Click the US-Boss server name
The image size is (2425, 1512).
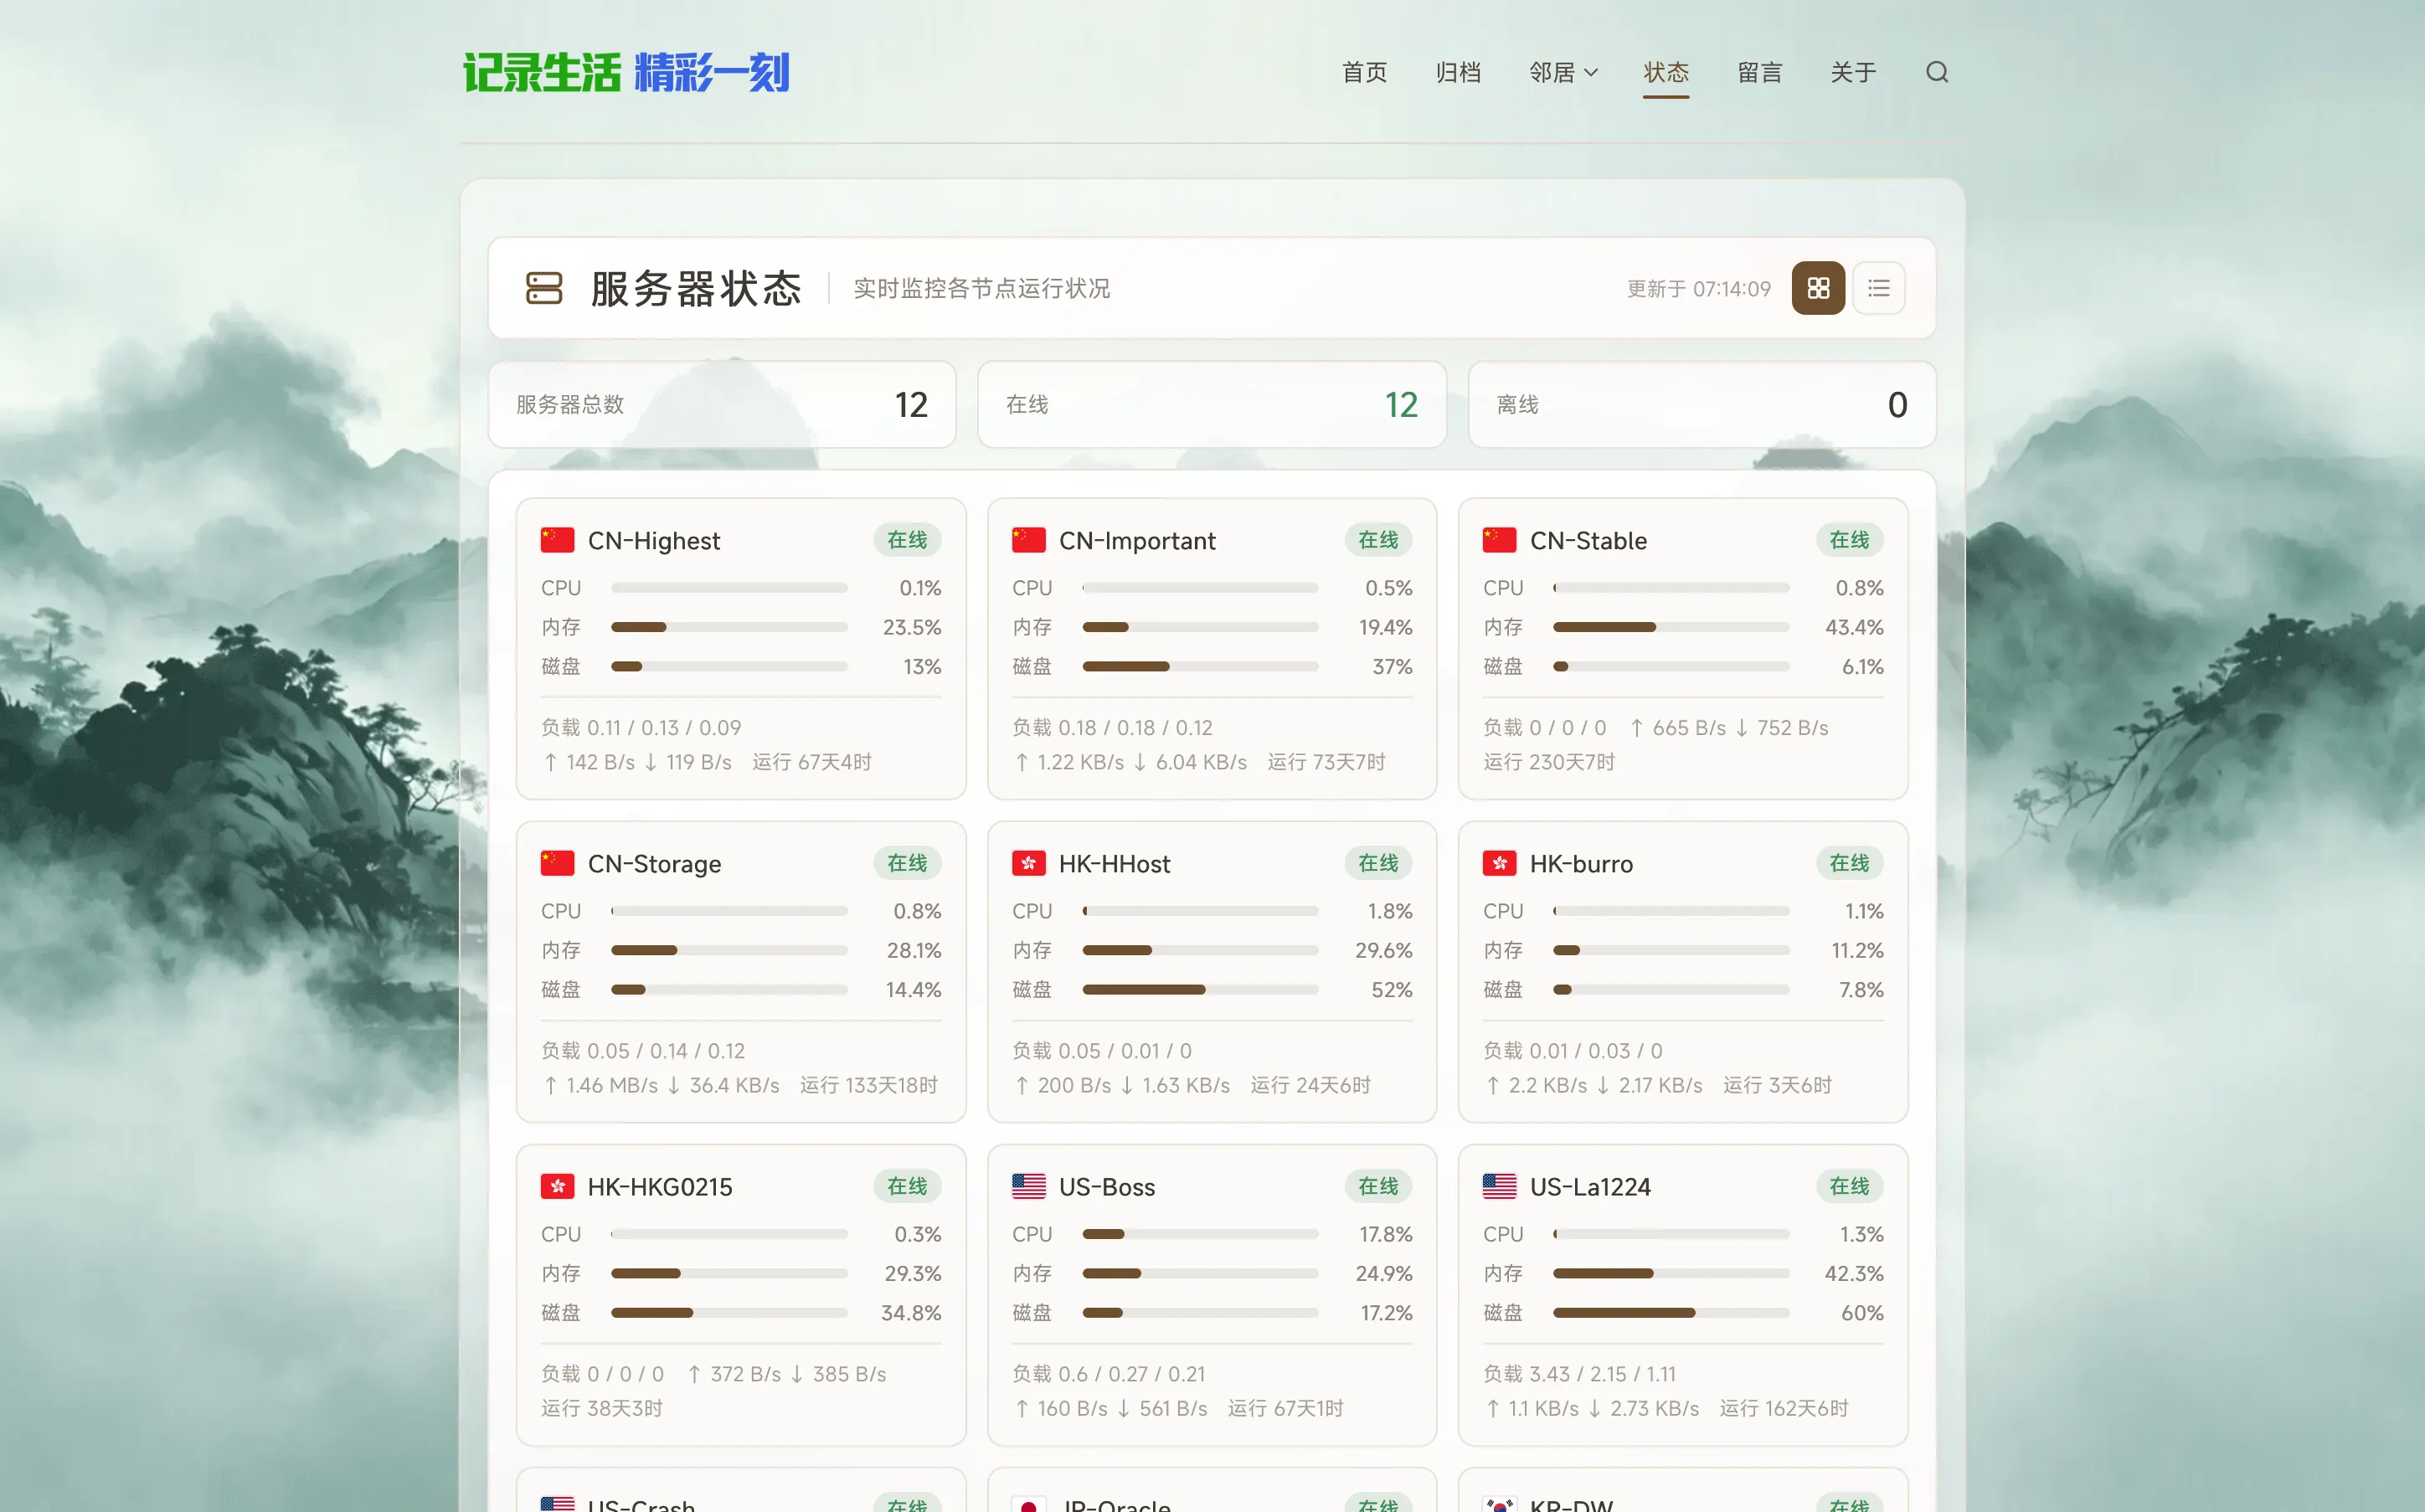[x=1107, y=1186]
